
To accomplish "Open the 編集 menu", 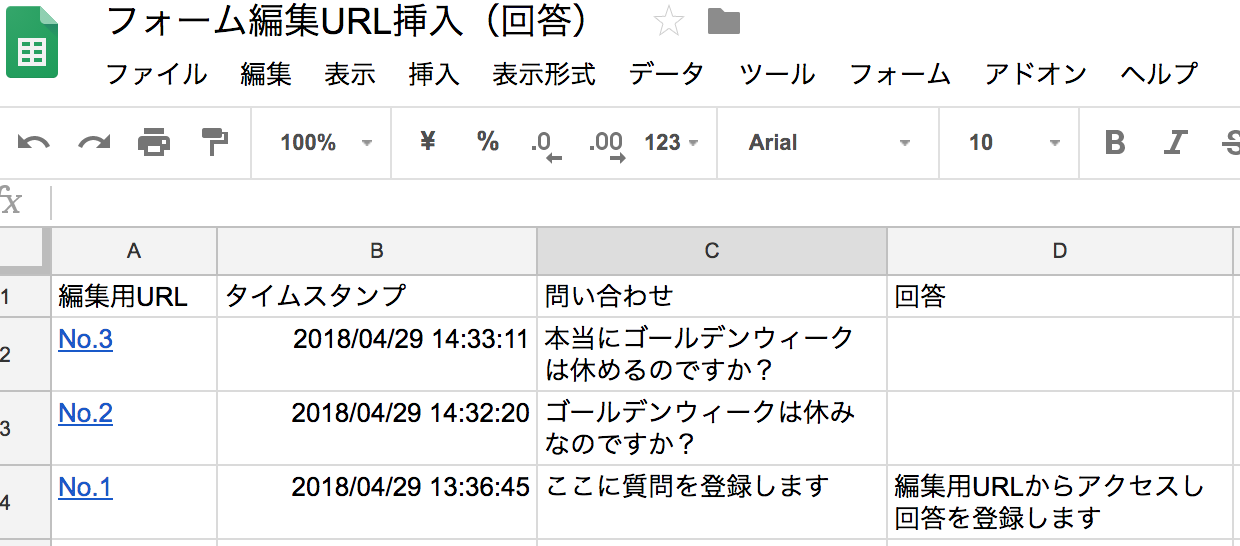I will click(x=266, y=74).
